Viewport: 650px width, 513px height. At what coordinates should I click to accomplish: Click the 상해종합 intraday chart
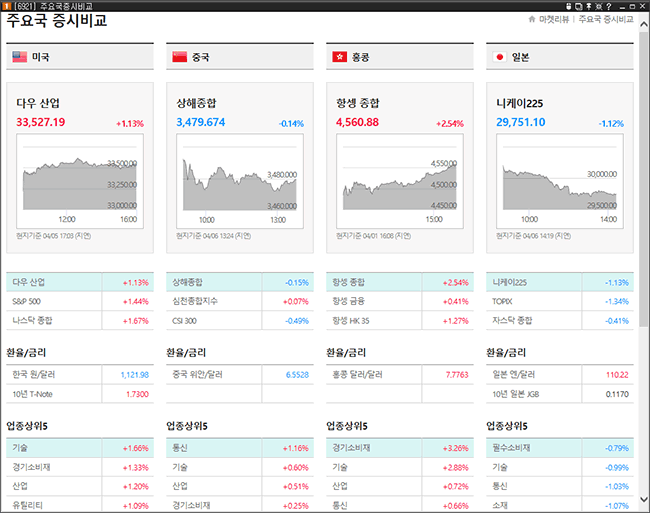pyautogui.click(x=240, y=181)
